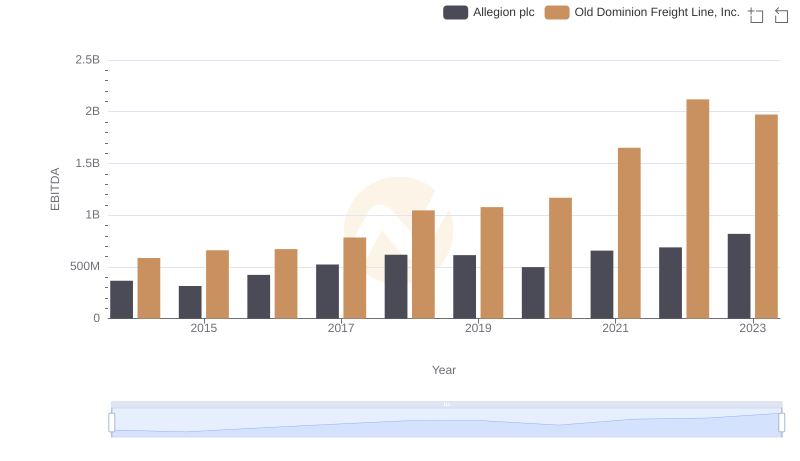Click the 2020 Allegion plc bar
The image size is (800, 461).
[533, 293]
